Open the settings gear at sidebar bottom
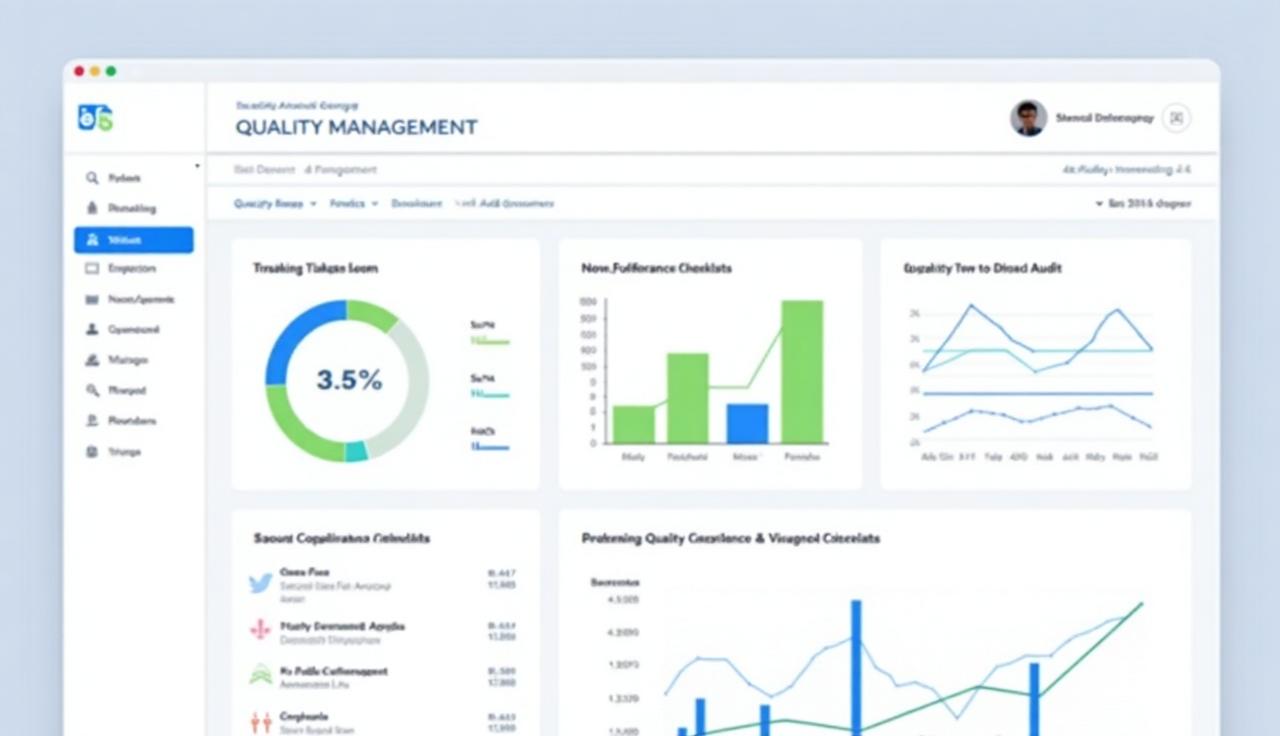The width and height of the screenshot is (1280, 736). pyautogui.click(x=92, y=452)
